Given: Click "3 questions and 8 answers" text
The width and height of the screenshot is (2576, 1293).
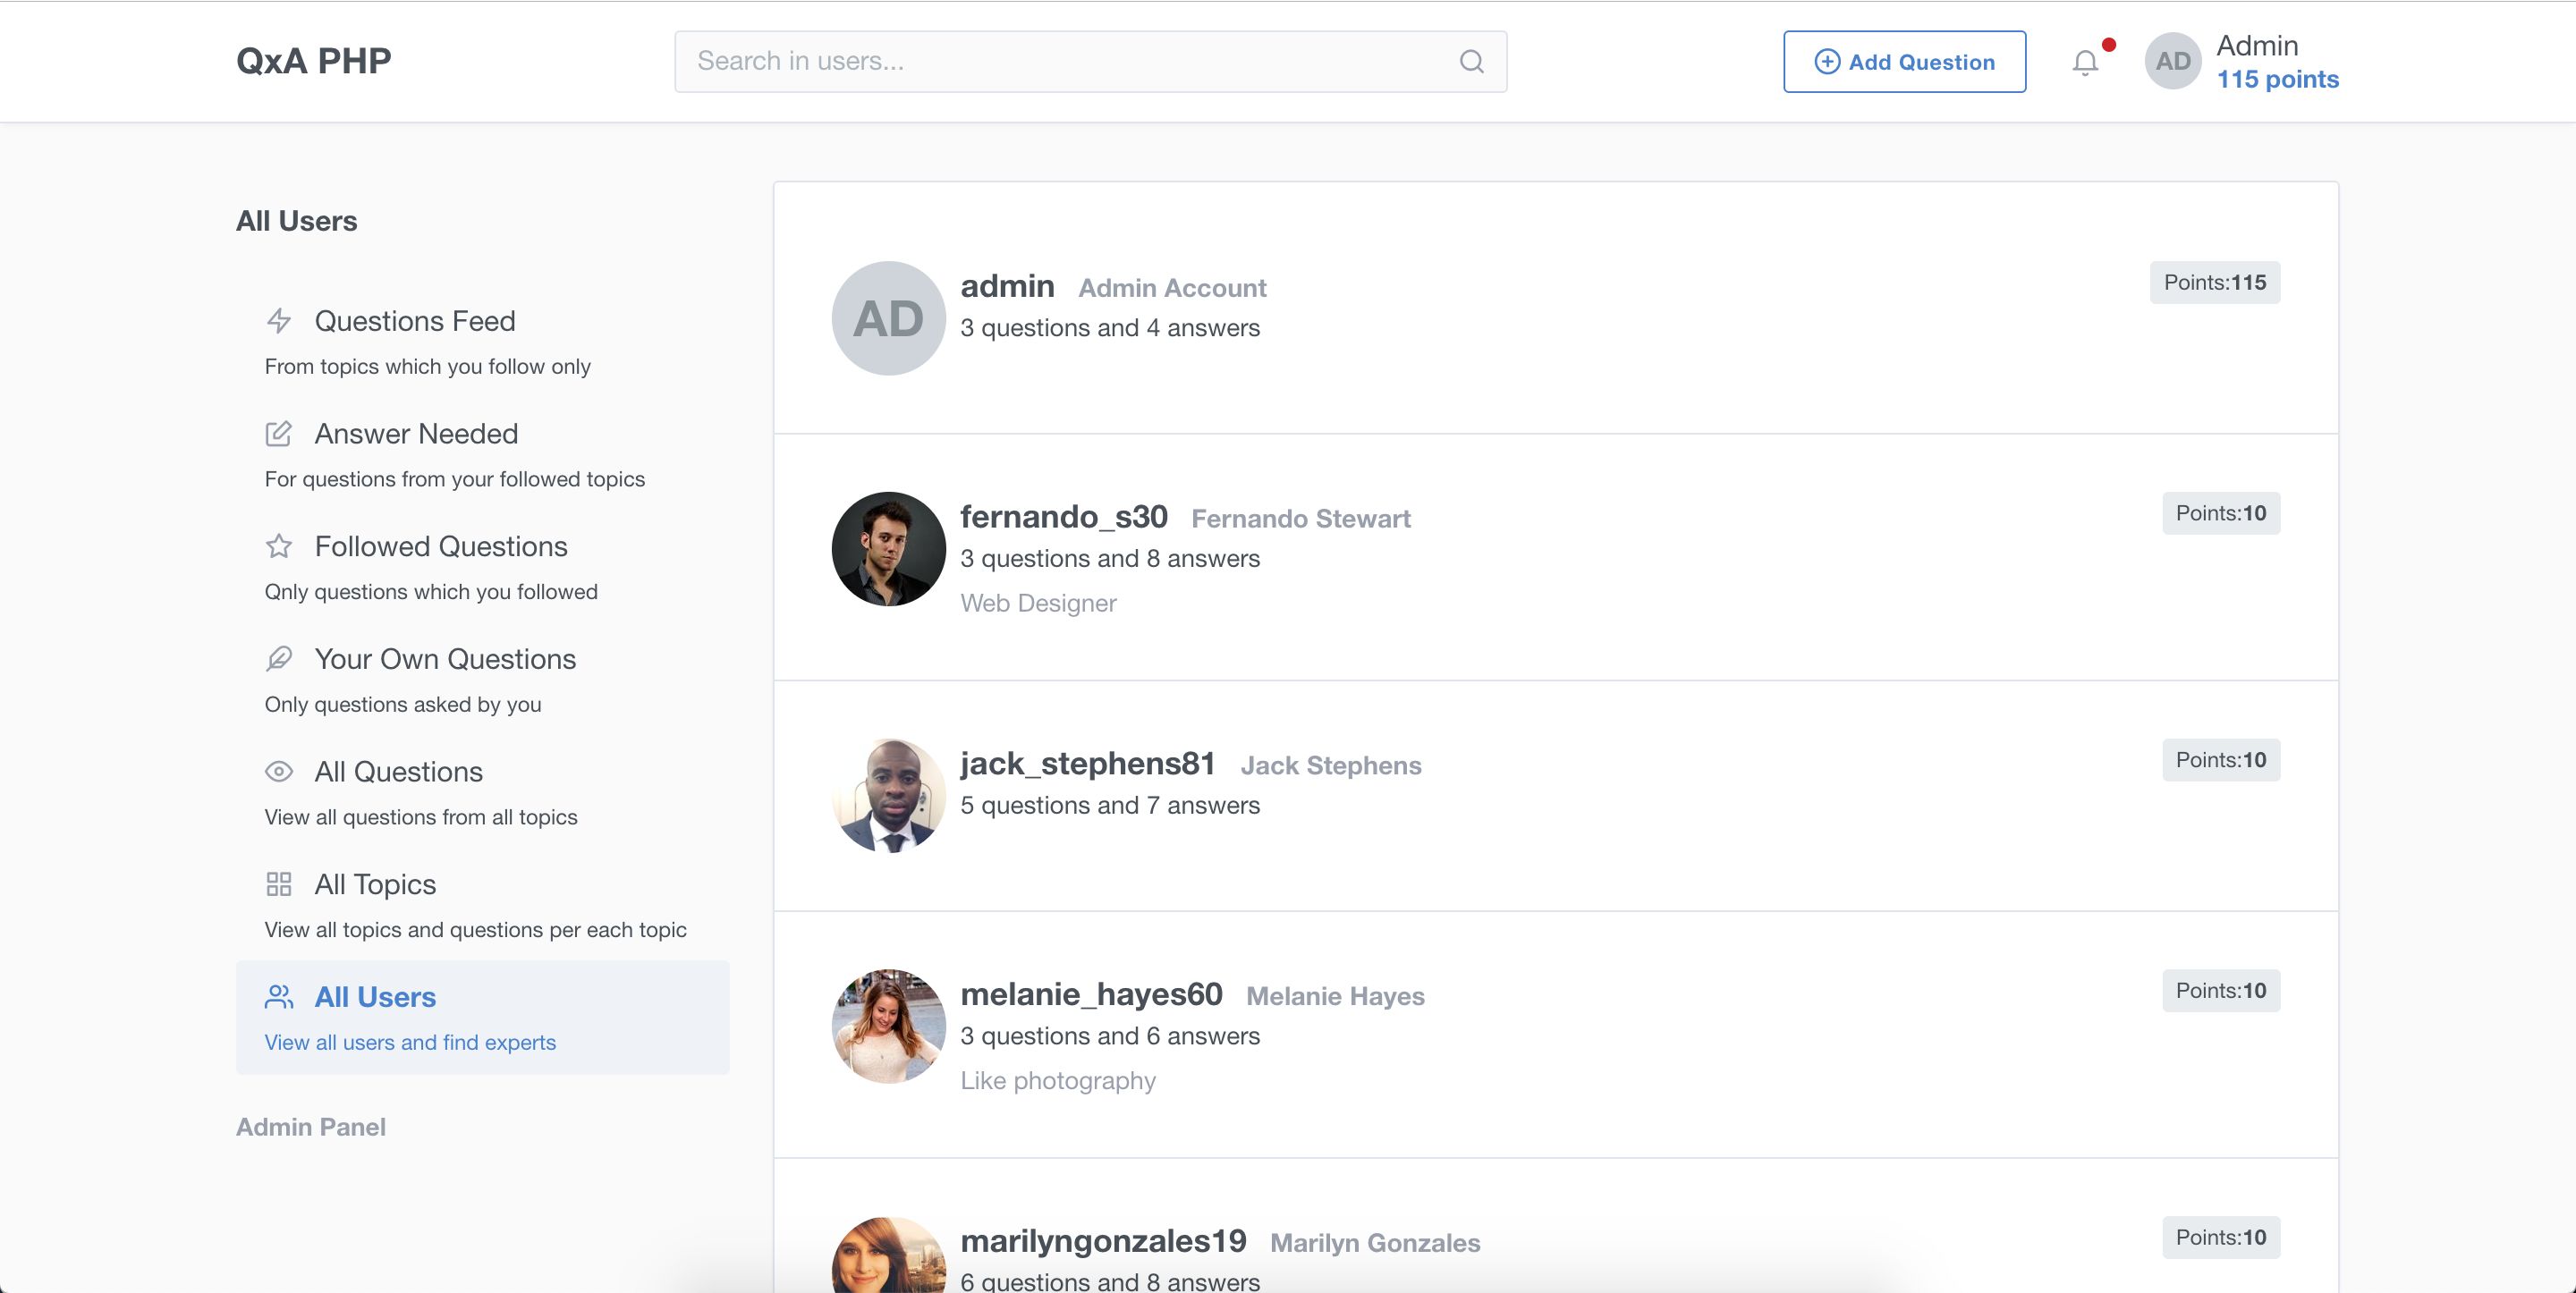Looking at the screenshot, I should click(1110, 558).
